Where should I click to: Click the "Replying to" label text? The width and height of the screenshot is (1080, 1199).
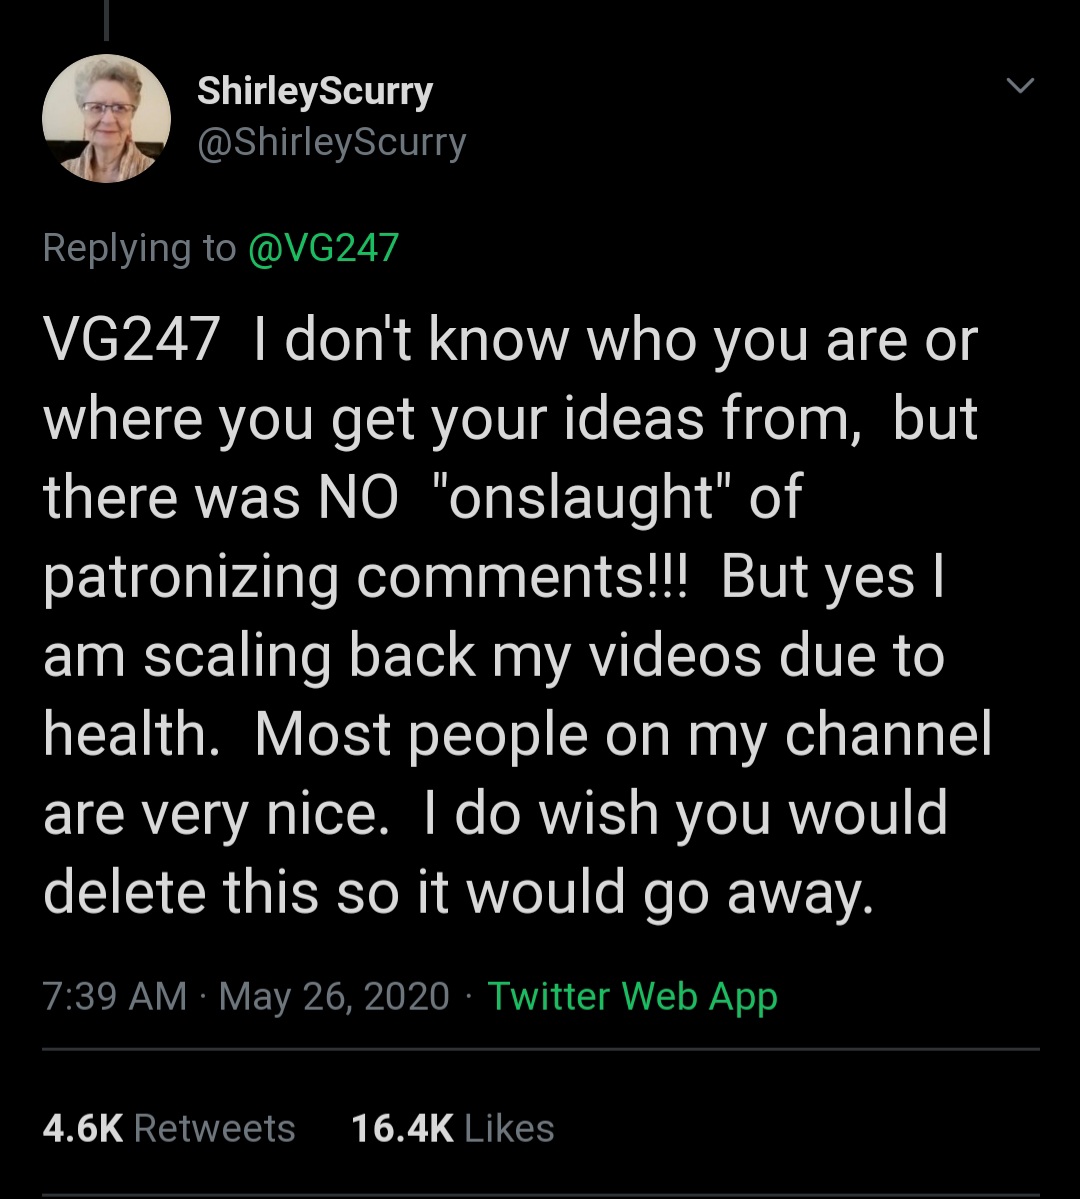tap(139, 247)
